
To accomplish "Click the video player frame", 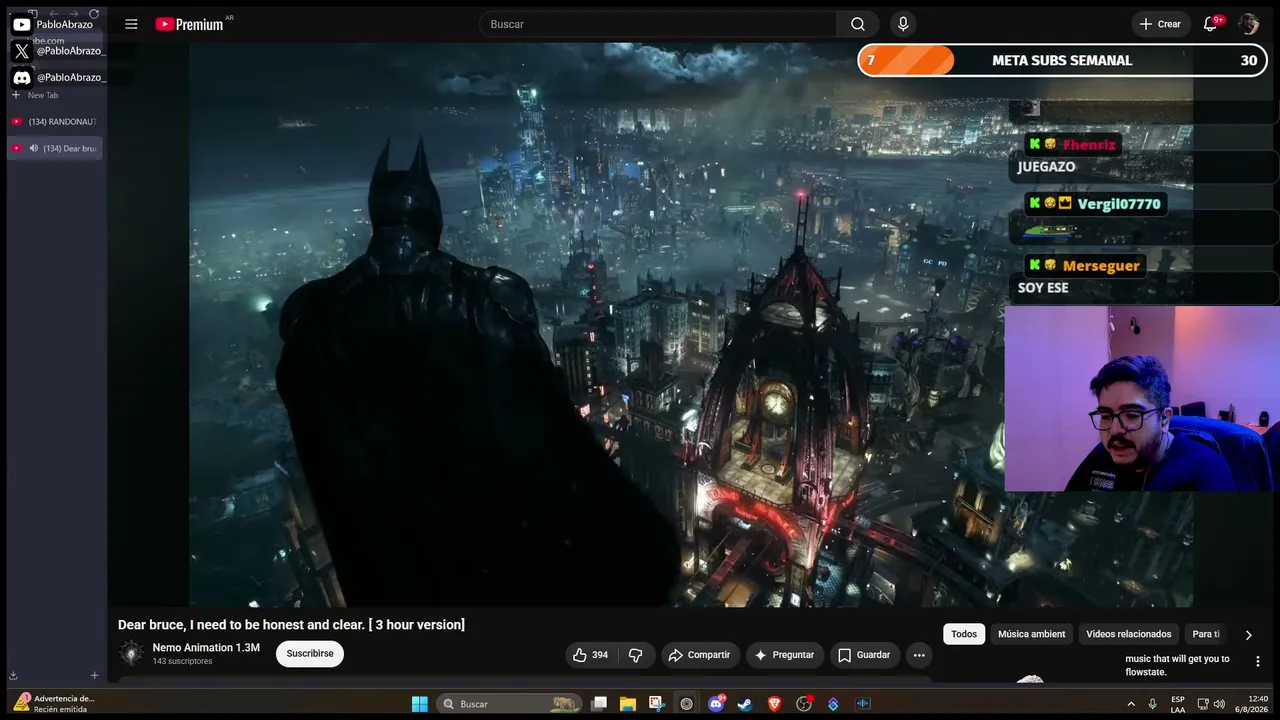I will coord(691,324).
